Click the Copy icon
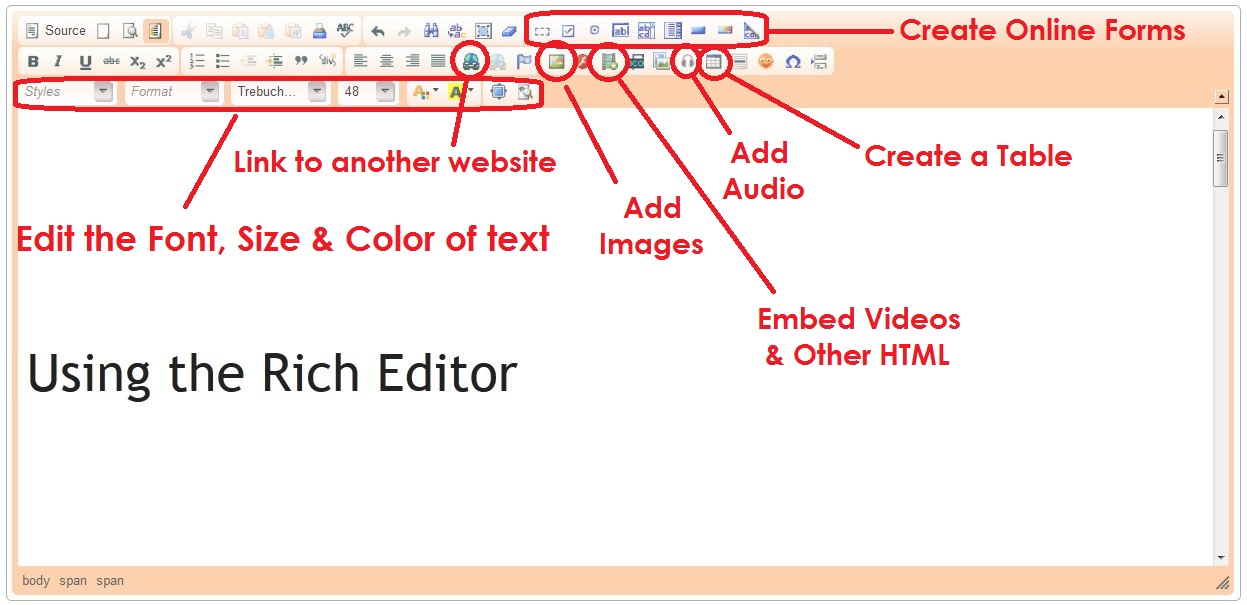The height and width of the screenshot is (605, 1247). point(214,31)
